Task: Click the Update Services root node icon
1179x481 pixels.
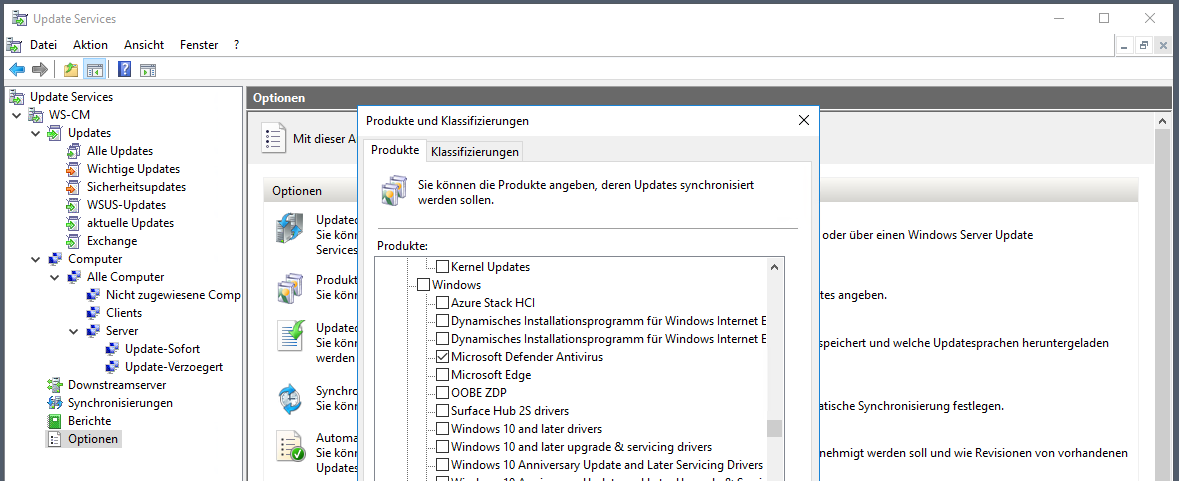Action: 17,97
